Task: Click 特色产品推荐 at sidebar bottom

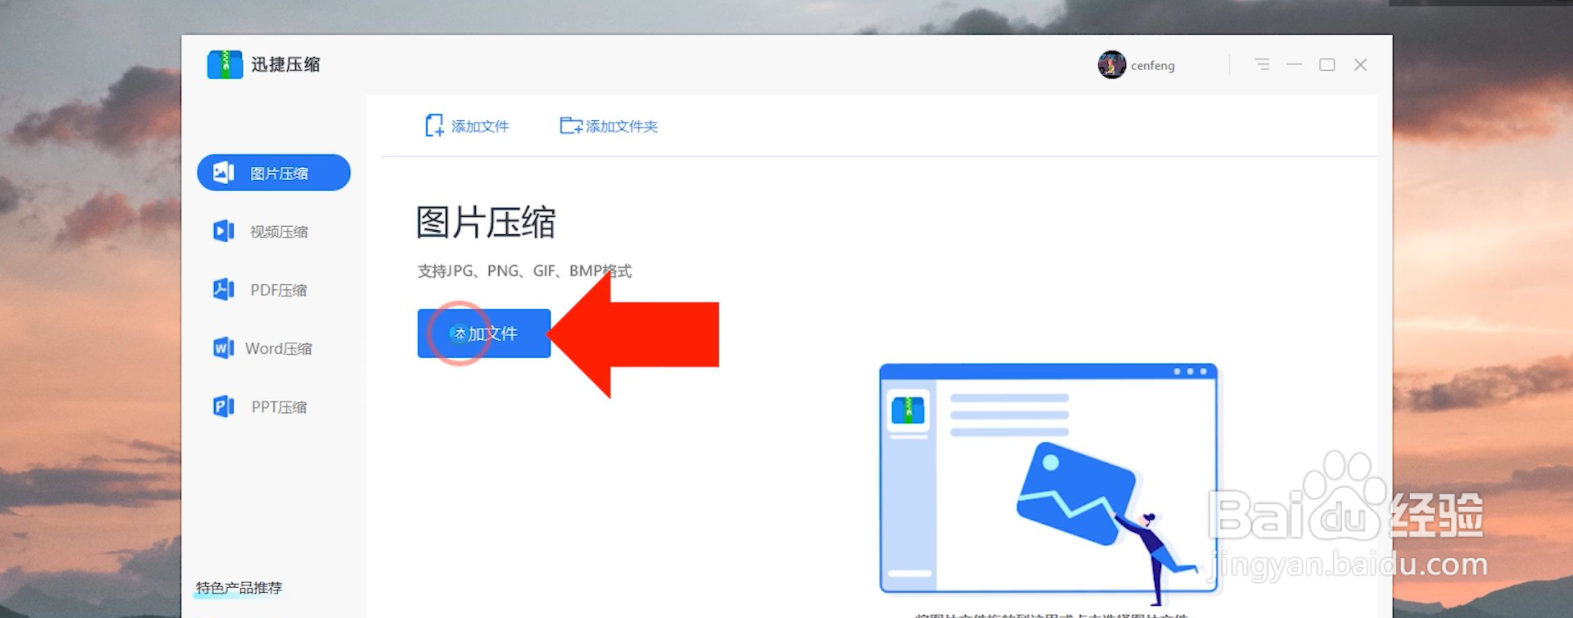Action: pos(239,588)
